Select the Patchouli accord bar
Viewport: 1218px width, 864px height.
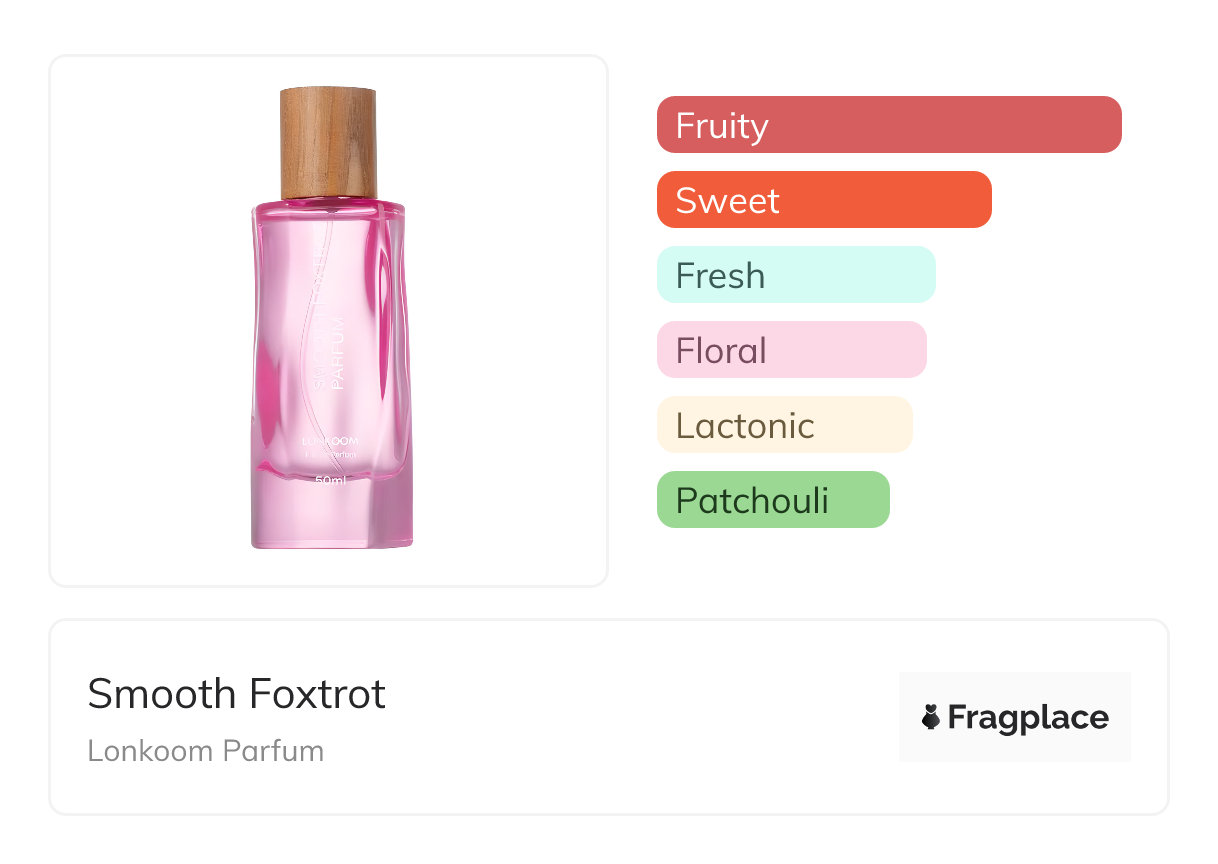pyautogui.click(x=772, y=500)
